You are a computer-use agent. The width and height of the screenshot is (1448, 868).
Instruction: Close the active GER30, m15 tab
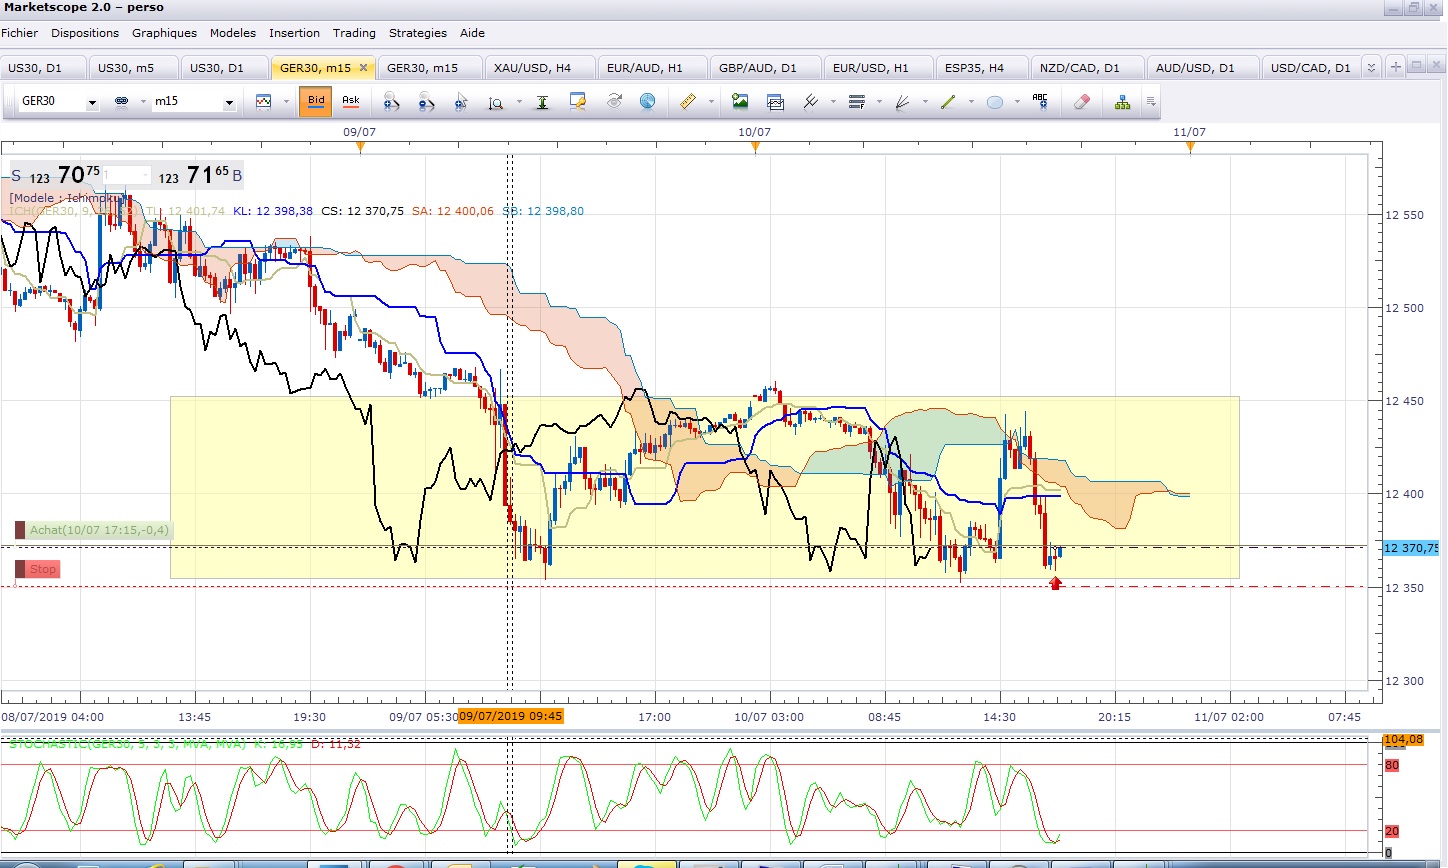(363, 68)
